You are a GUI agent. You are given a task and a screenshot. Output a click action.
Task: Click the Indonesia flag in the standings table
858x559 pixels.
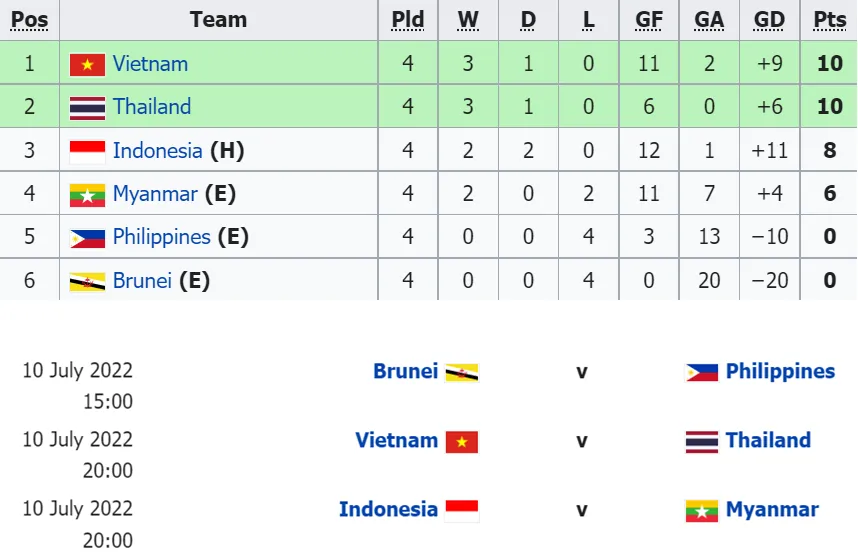[x=87, y=151]
